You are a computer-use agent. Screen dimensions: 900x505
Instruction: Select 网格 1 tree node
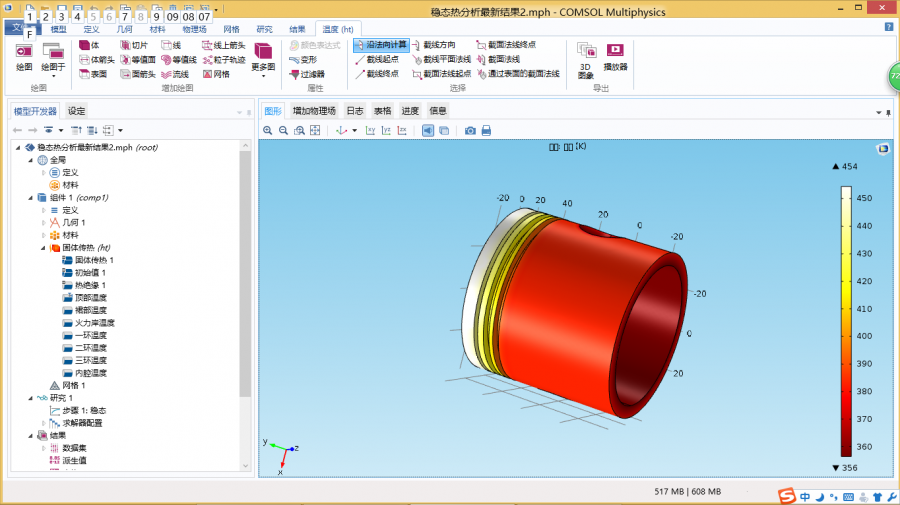(68, 386)
